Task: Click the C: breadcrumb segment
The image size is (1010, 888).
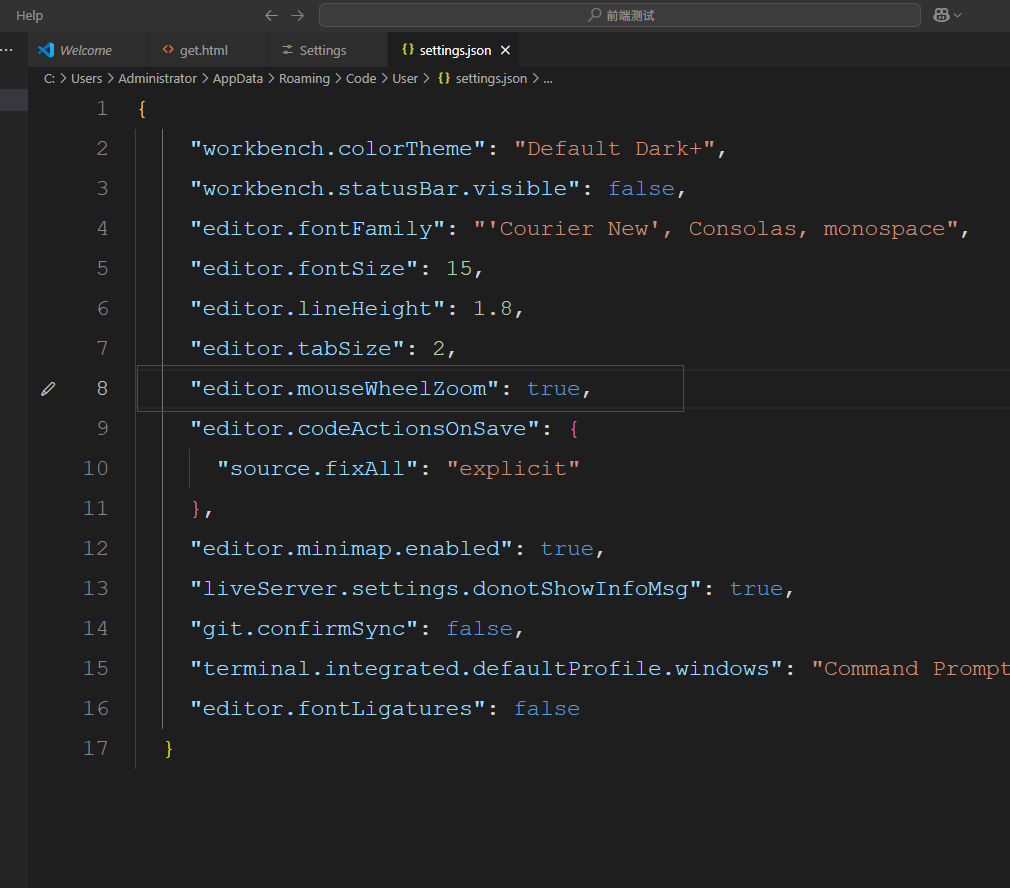Action: click(49, 79)
